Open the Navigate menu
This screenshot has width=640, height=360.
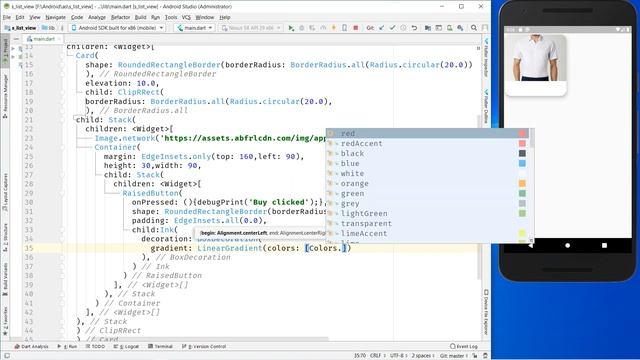56,17
